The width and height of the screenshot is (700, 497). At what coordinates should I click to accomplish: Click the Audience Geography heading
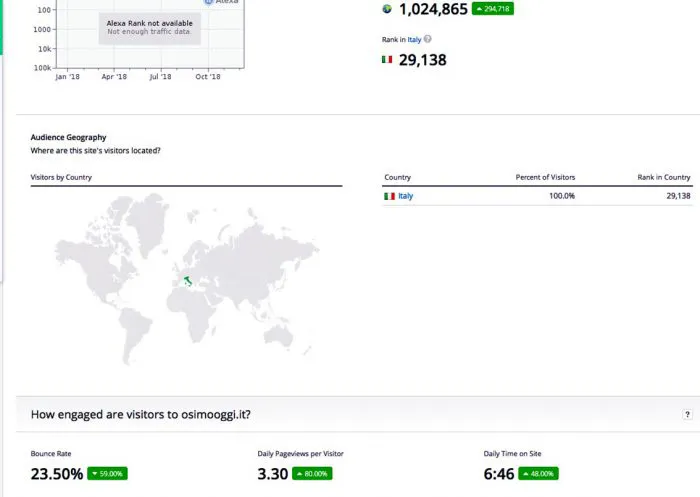(68, 137)
